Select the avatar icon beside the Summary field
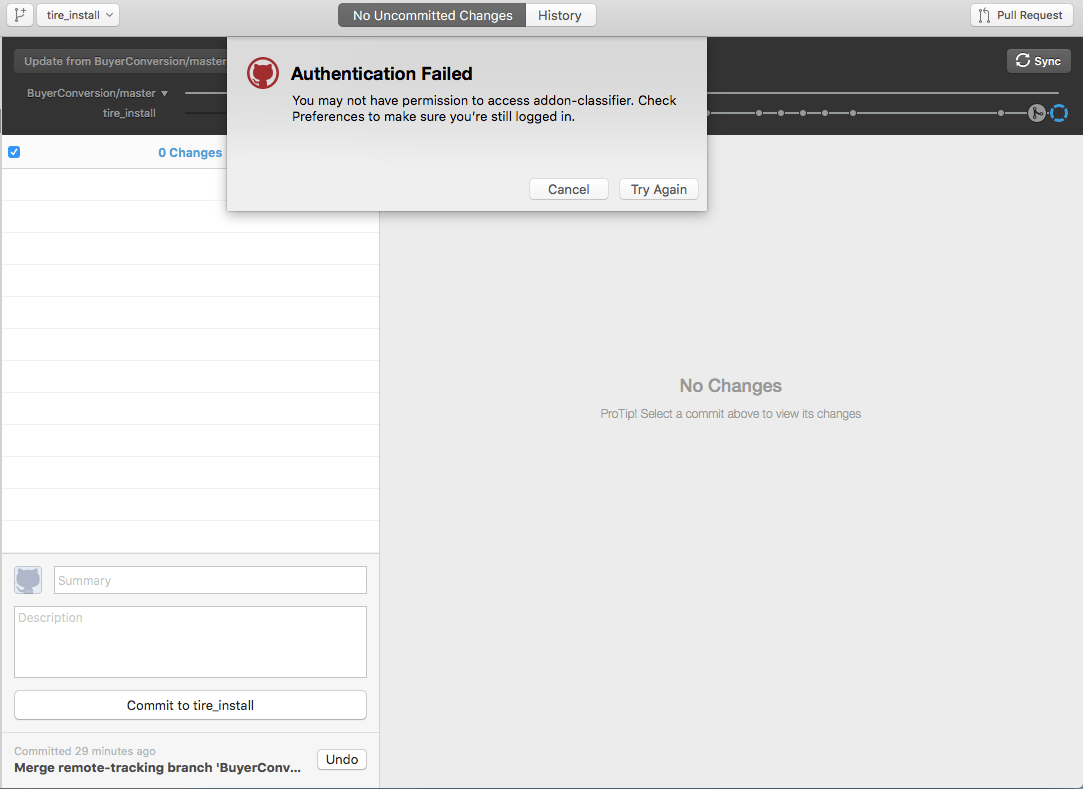1083x789 pixels. pos(27,580)
